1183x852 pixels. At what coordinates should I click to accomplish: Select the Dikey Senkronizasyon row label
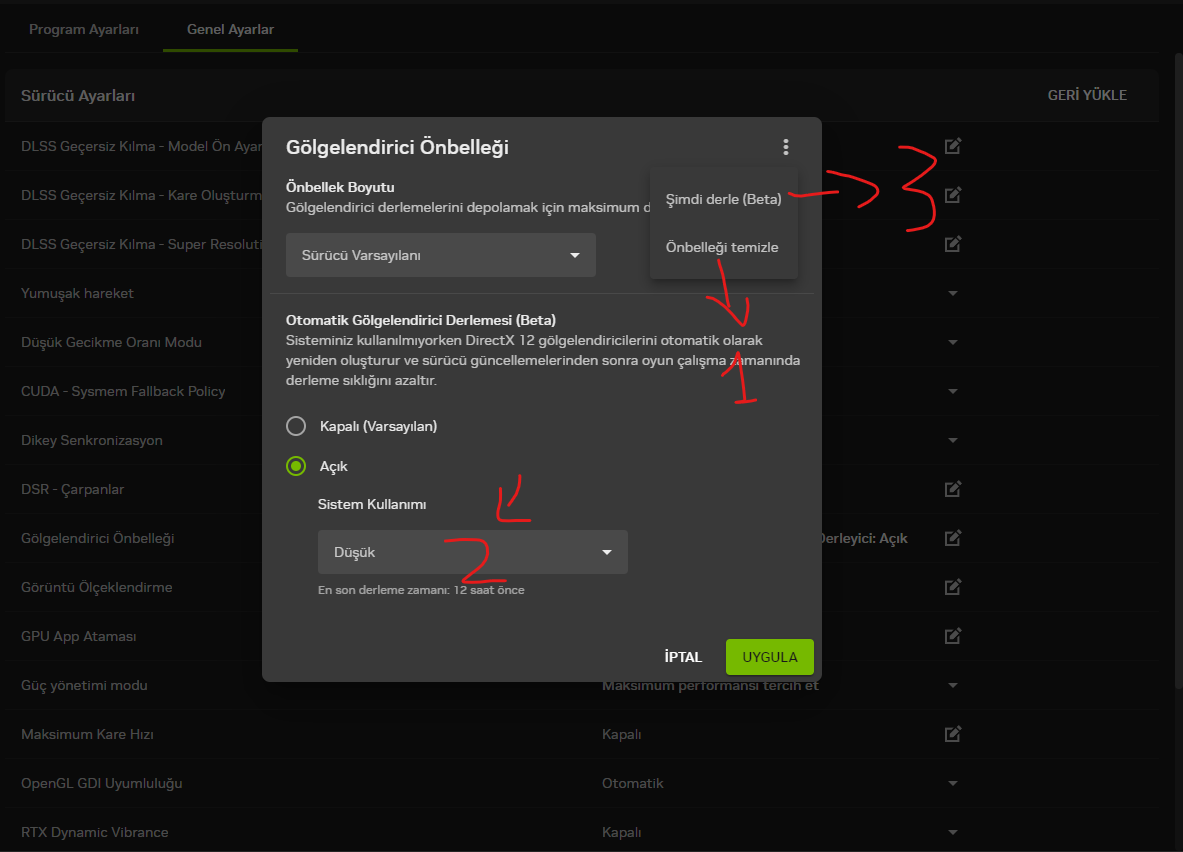click(x=92, y=440)
